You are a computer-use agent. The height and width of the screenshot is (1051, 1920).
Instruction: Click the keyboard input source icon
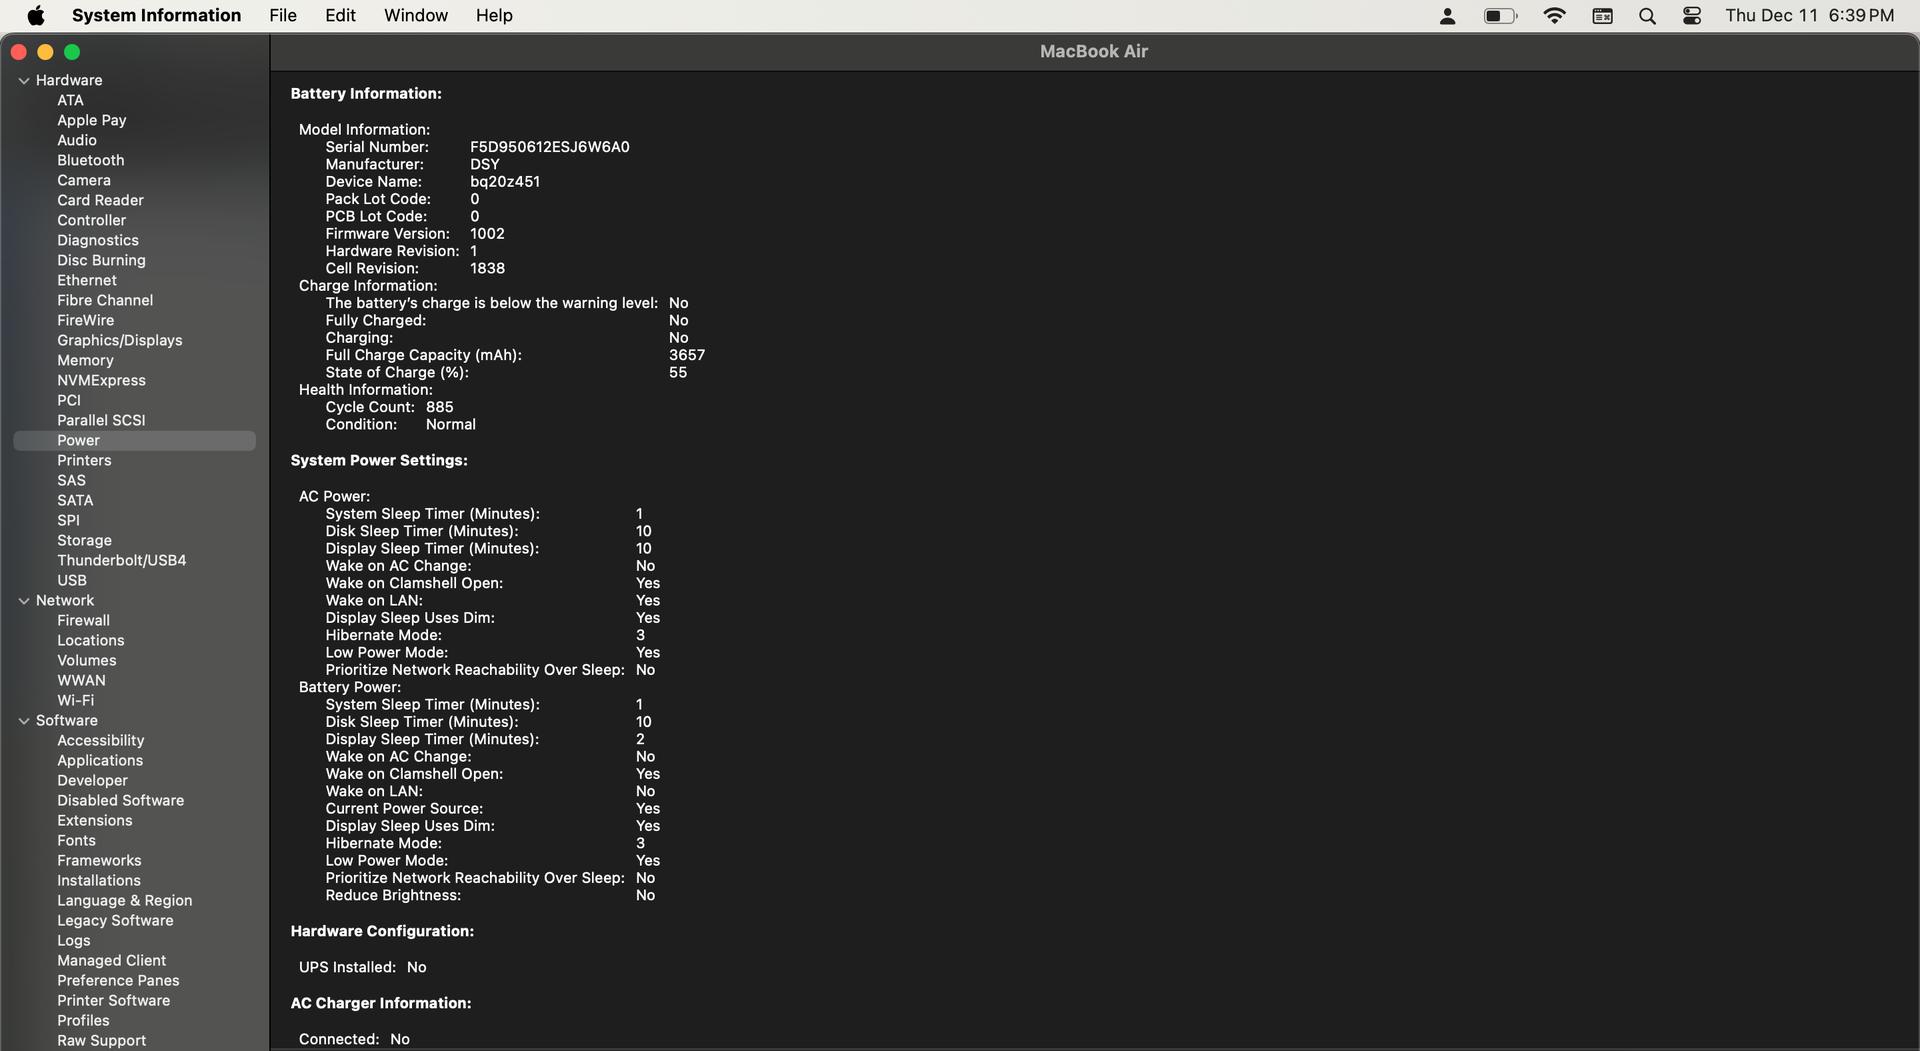point(1602,16)
